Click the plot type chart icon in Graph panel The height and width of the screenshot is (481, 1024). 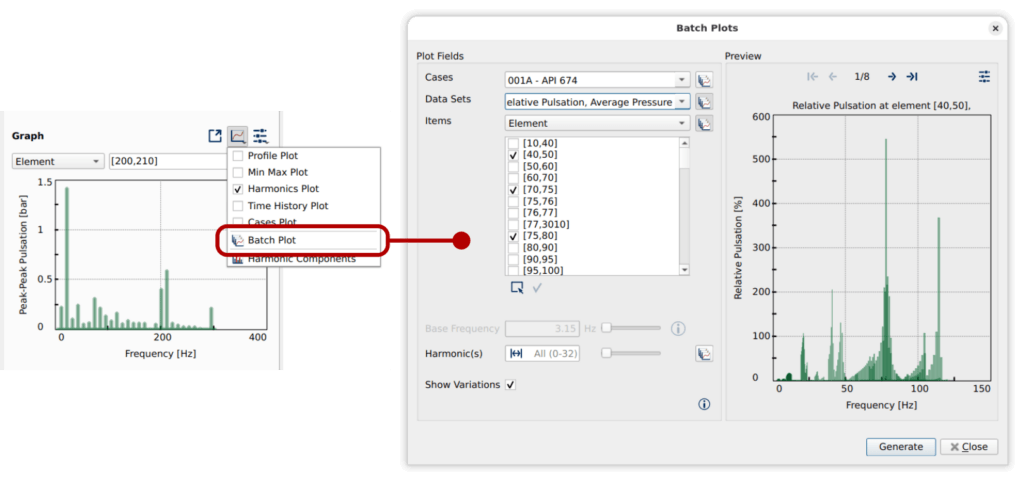(238, 136)
